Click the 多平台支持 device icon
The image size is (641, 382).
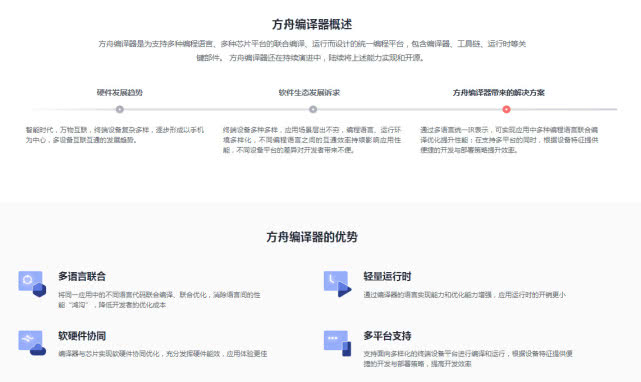(x=337, y=343)
